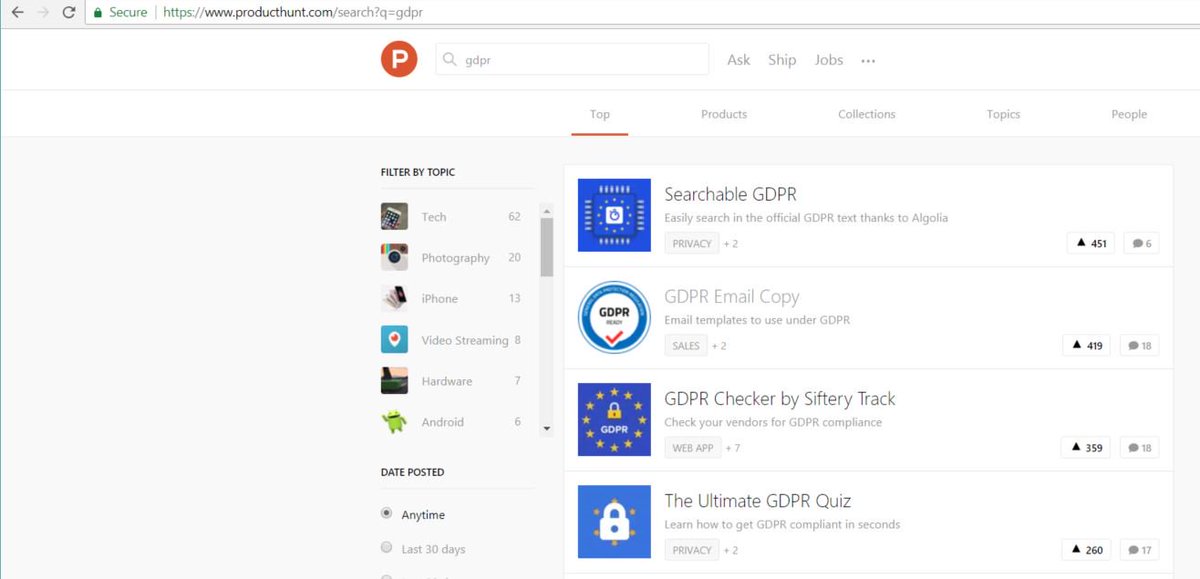This screenshot has width=1200, height=579.
Task: Choose the Last 30 days filter option
Action: click(386, 548)
